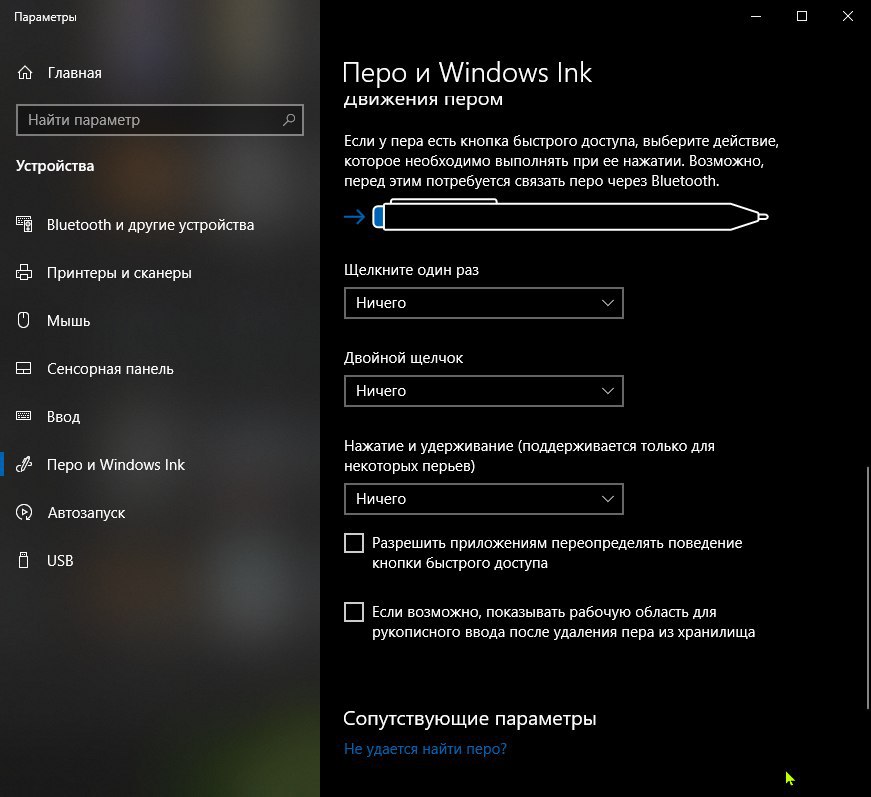Click the Перо и Windows Ink page title
The width and height of the screenshot is (871, 797).
[467, 73]
